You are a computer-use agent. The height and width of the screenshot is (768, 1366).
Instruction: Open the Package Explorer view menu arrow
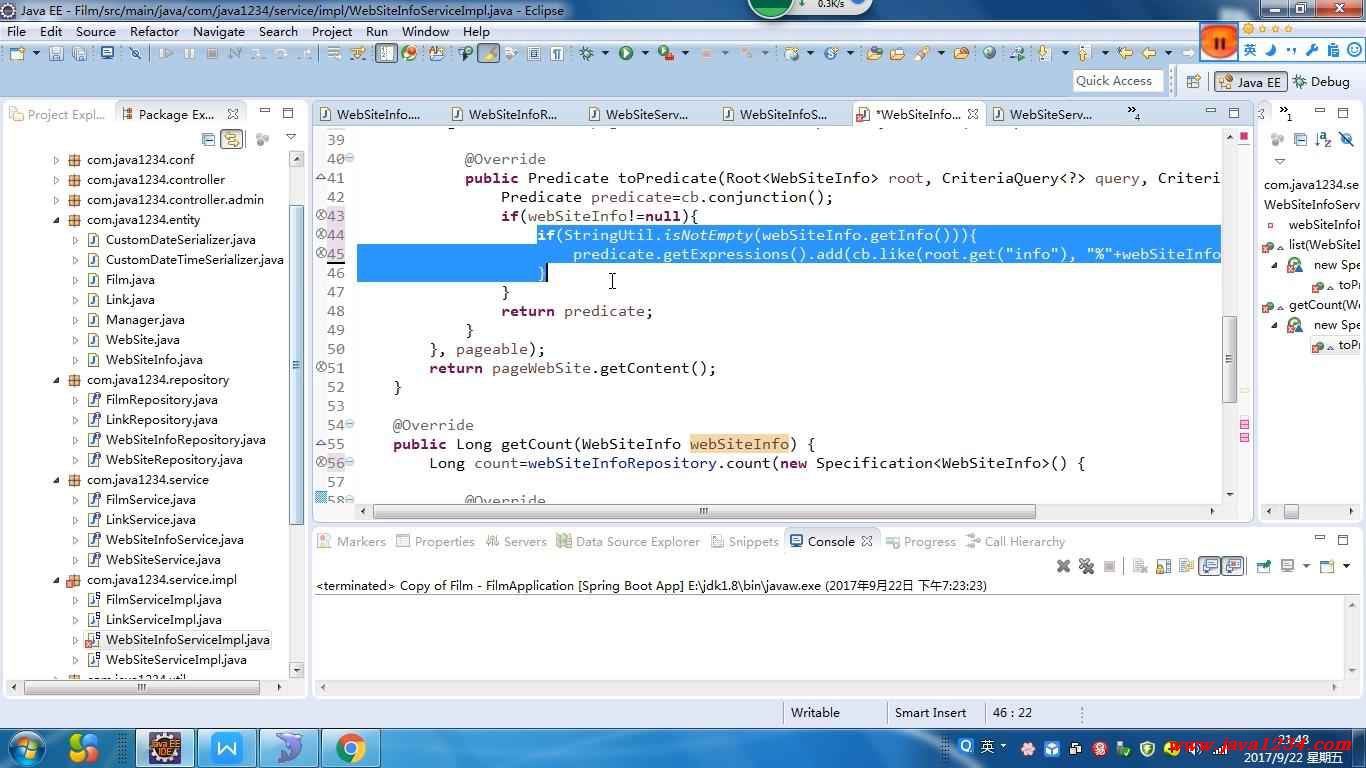point(290,138)
